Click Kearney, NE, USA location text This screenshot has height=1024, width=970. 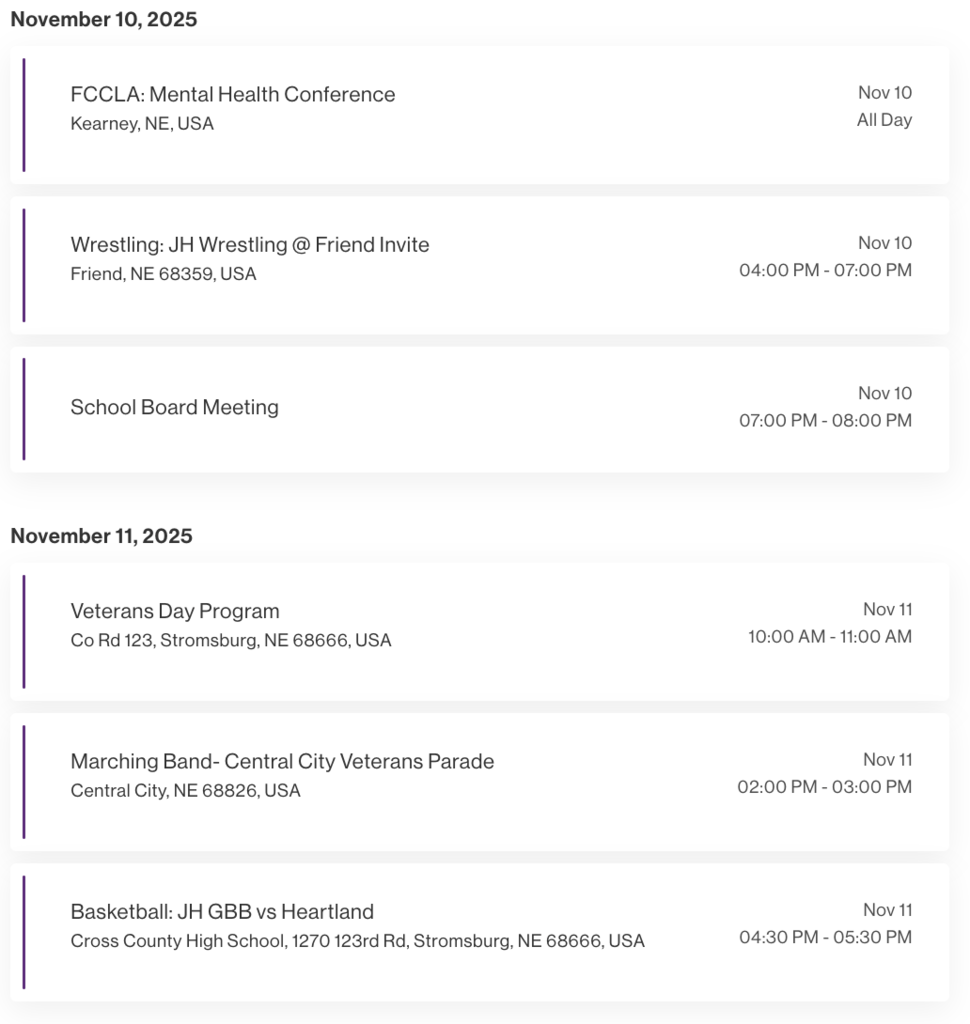point(142,124)
